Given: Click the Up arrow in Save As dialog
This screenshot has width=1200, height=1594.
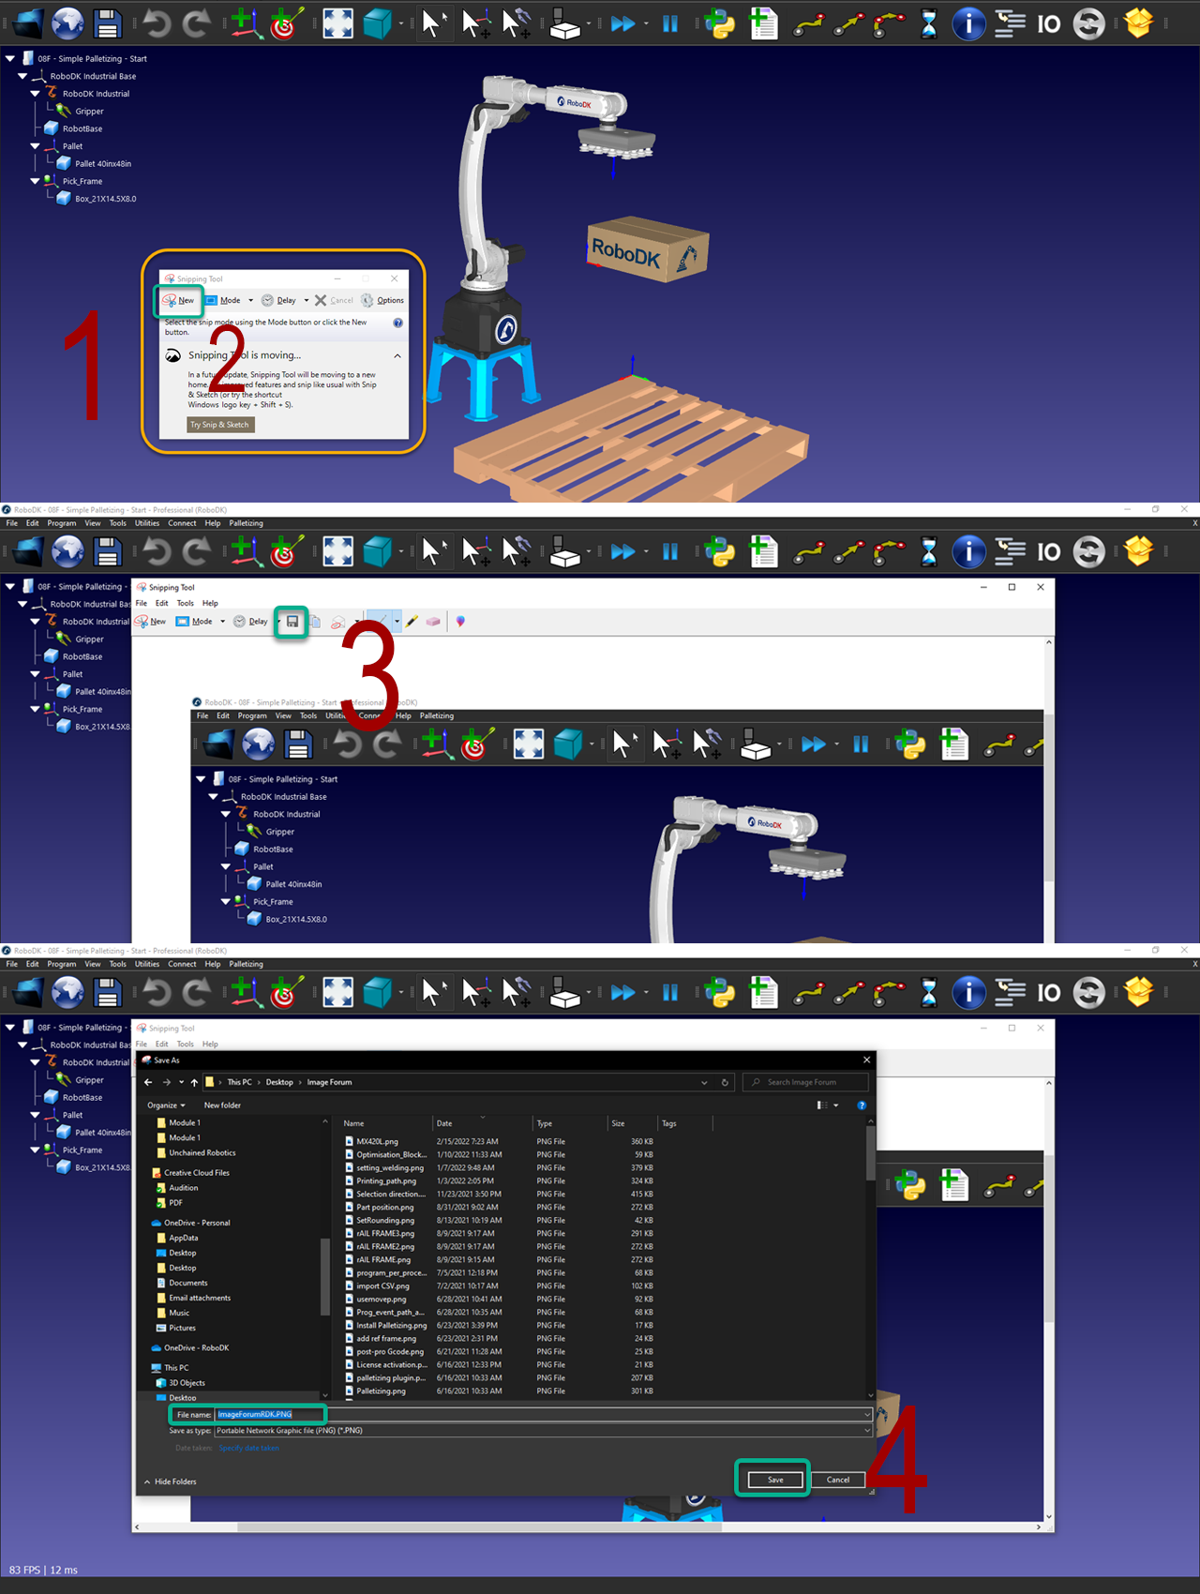Looking at the screenshot, I should 194,1082.
